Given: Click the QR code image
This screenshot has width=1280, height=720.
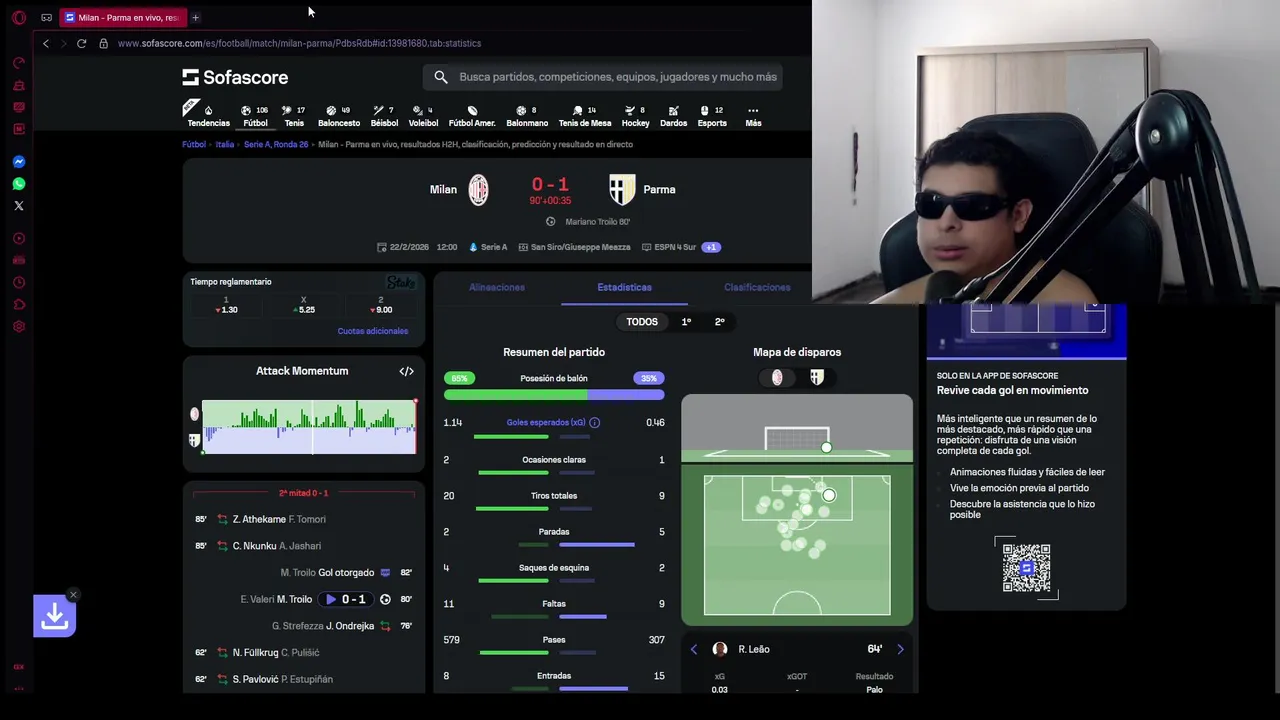Looking at the screenshot, I should (1026, 568).
